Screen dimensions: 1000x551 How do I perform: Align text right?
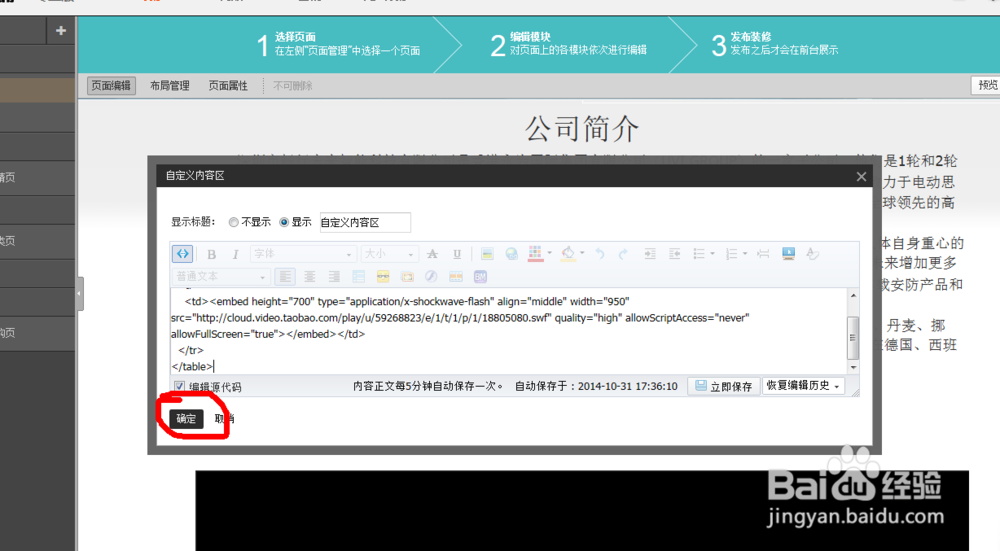click(x=334, y=277)
